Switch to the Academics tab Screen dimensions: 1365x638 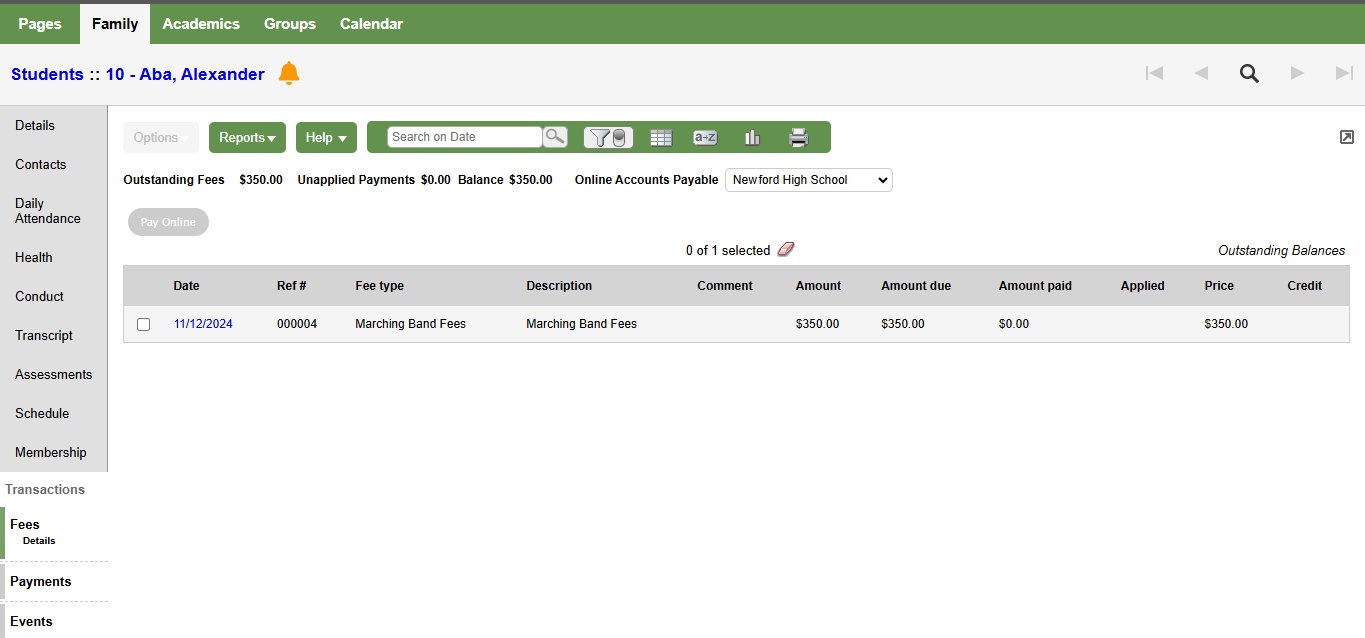pyautogui.click(x=201, y=23)
